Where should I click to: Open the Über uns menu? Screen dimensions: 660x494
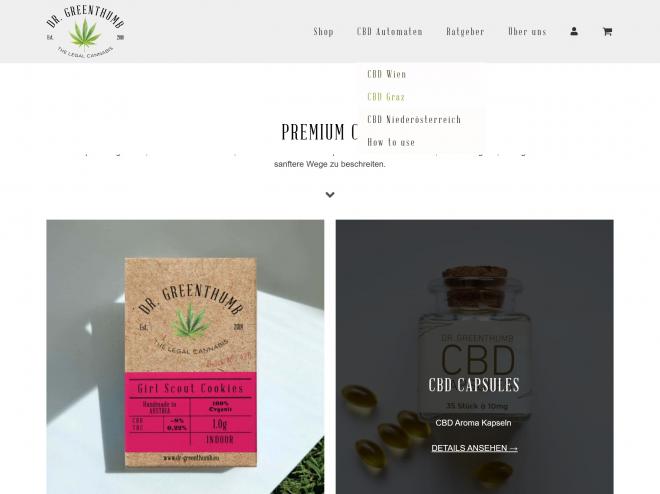pos(527,32)
